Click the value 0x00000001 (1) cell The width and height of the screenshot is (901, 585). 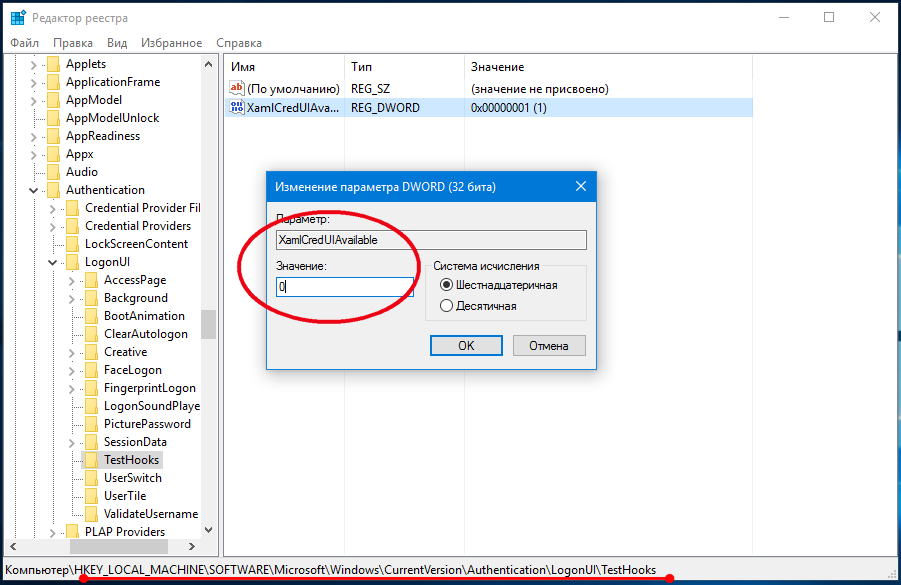[x=509, y=107]
